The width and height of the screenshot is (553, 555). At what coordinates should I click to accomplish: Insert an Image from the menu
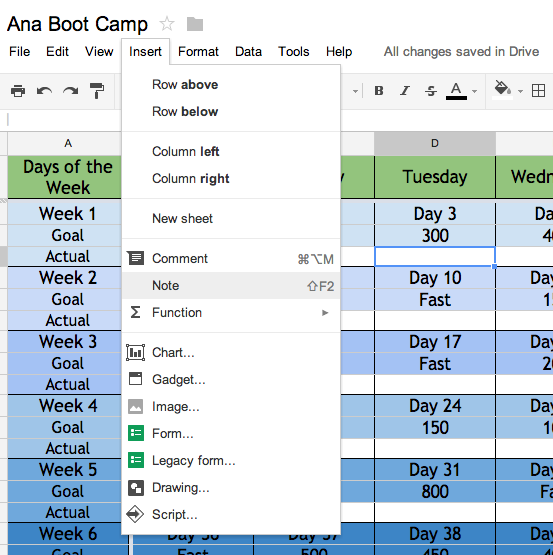pos(231,407)
